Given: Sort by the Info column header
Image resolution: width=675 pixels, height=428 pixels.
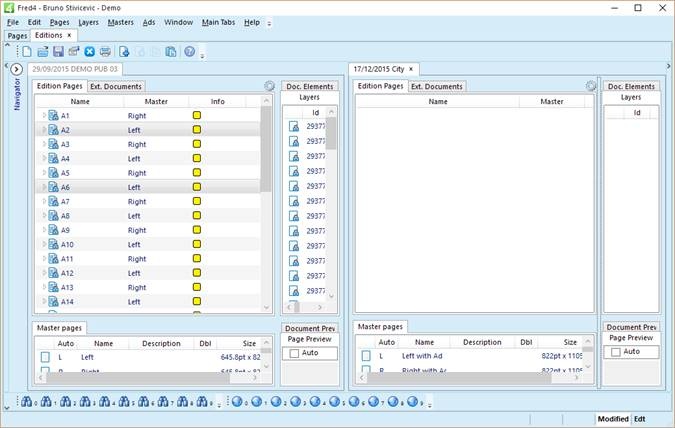Looking at the screenshot, I should (x=217, y=101).
